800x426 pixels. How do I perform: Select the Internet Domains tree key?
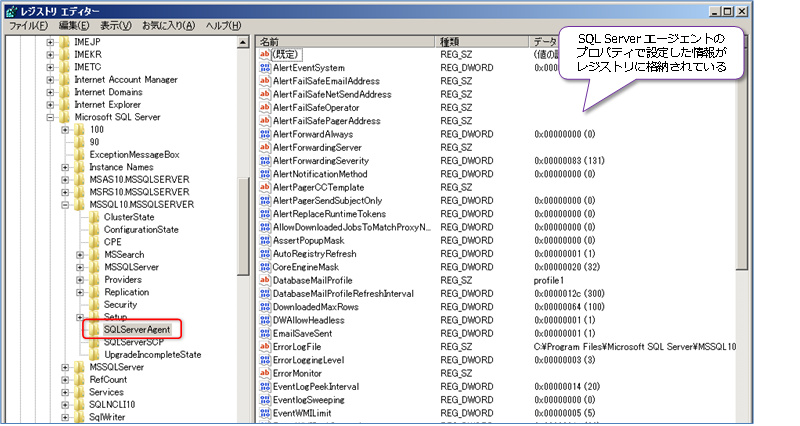[108, 92]
